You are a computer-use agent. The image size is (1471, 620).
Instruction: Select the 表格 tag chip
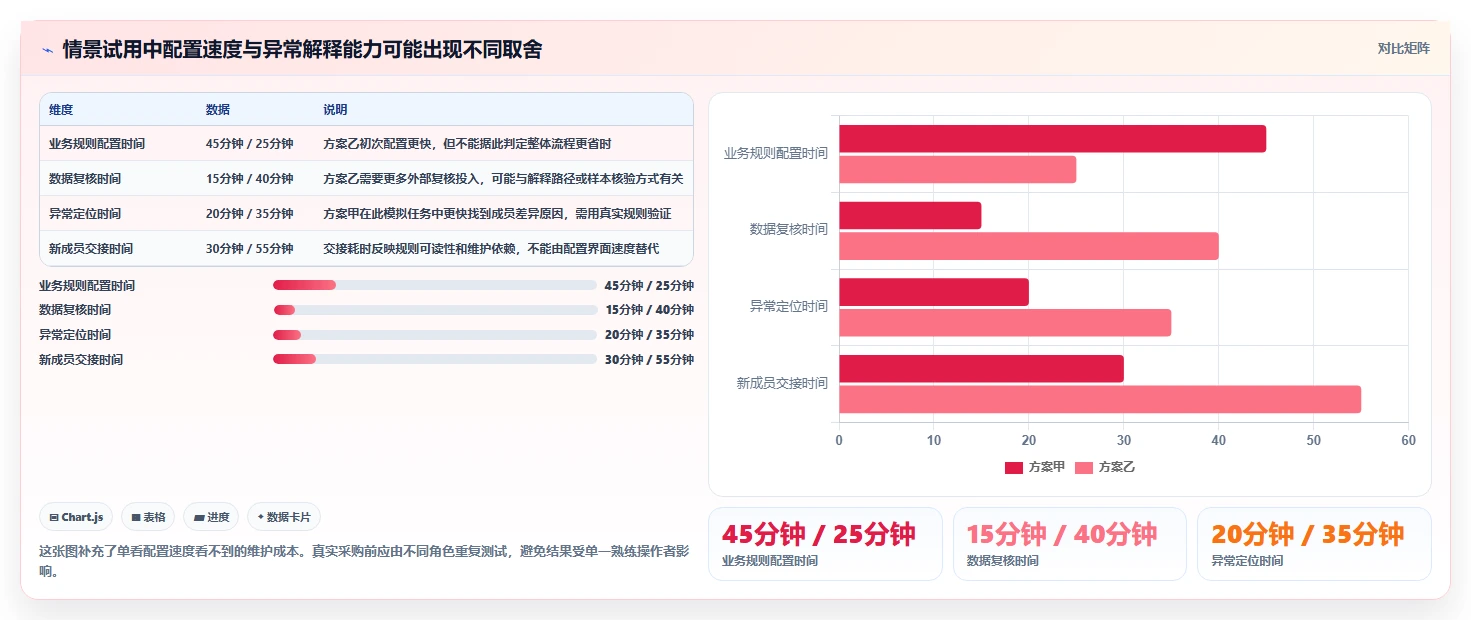click(147, 517)
